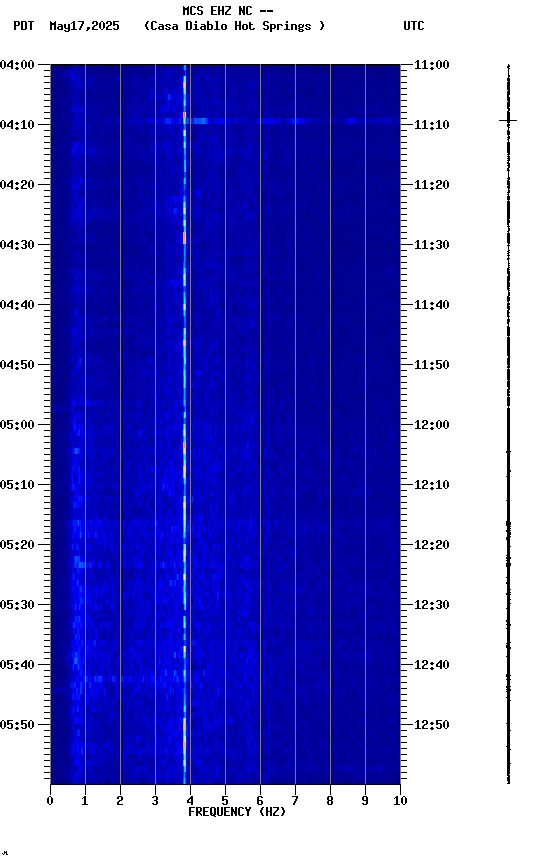Image resolution: width=552 pixels, height=864 pixels.
Task: Click the '05:20' PDT time label
Action: coord(17,546)
